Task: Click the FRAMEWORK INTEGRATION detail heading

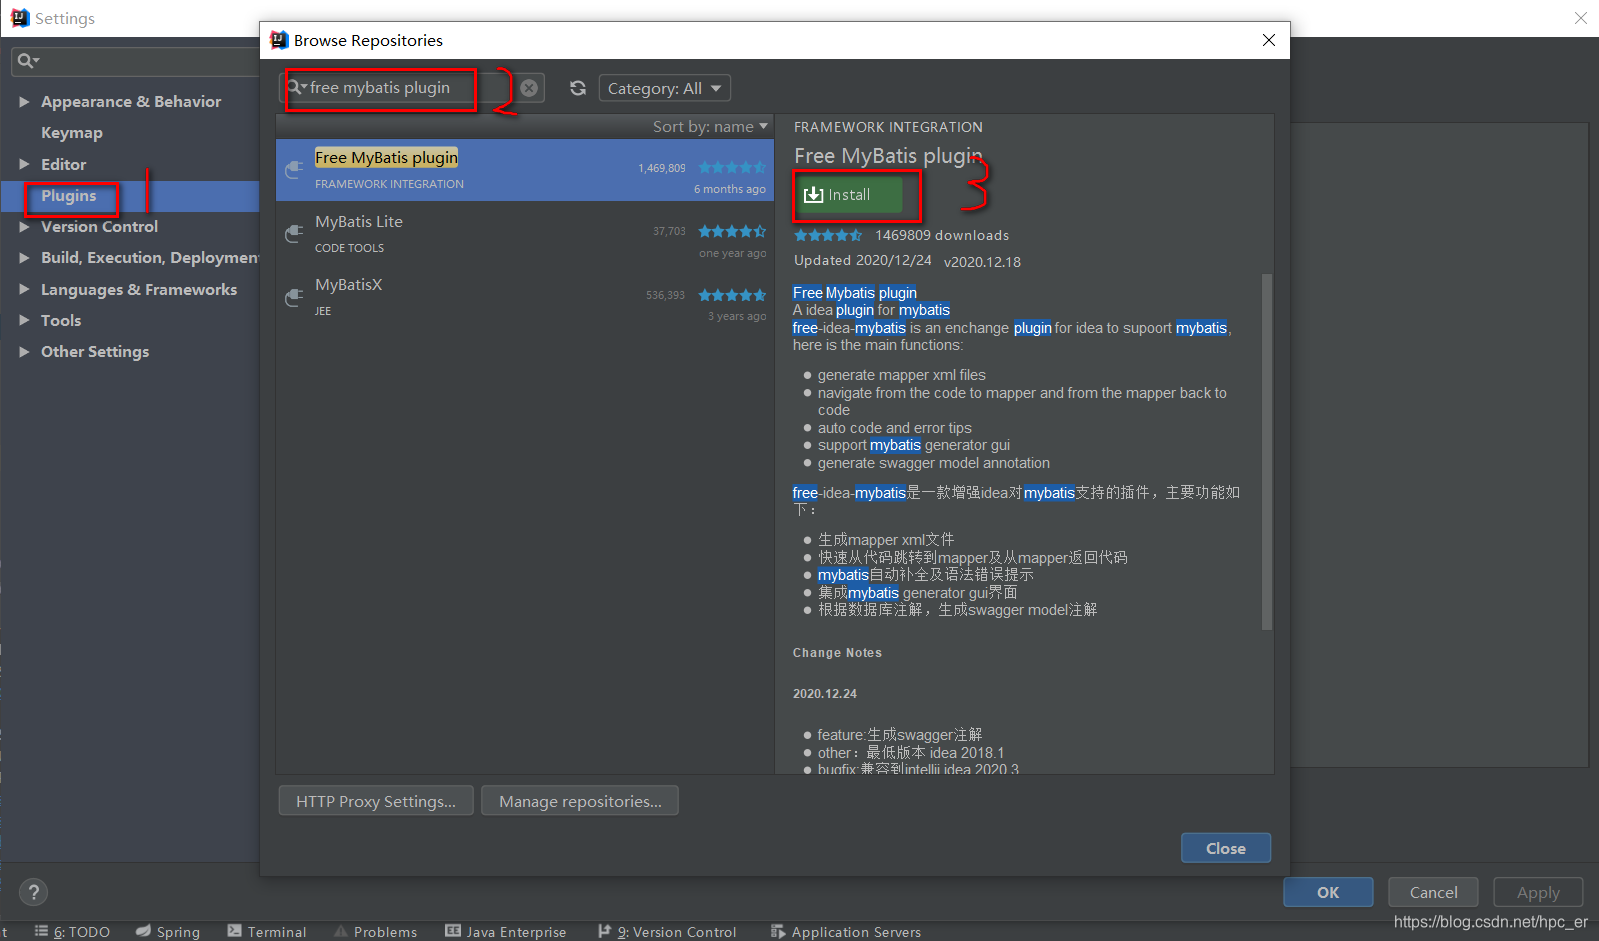Action: coord(888,127)
